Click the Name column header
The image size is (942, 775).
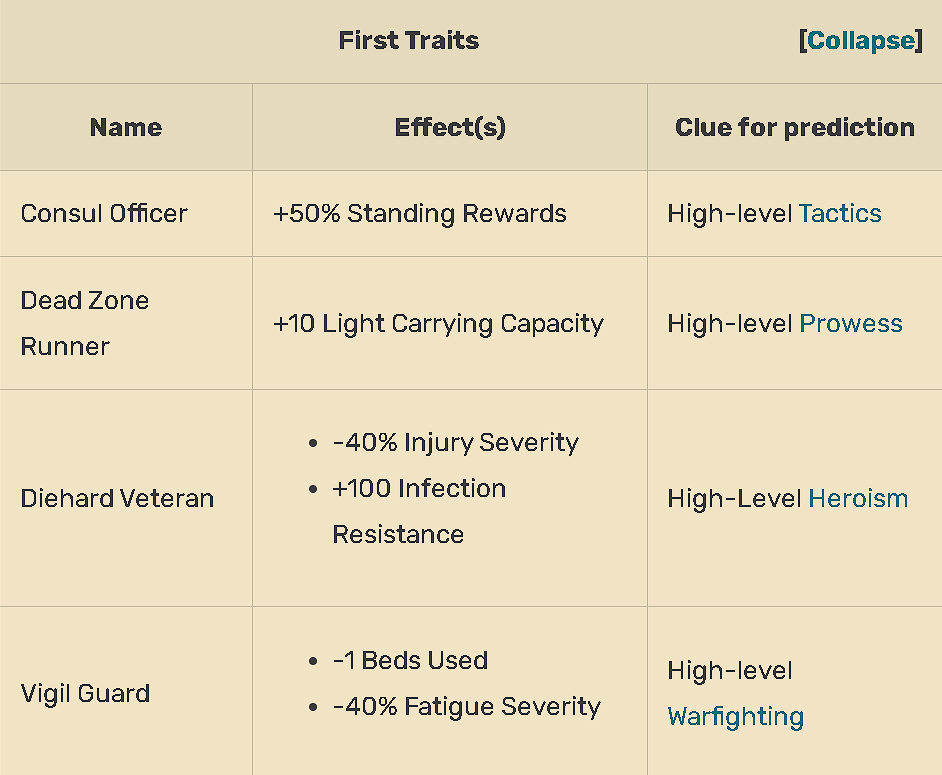[x=126, y=127]
